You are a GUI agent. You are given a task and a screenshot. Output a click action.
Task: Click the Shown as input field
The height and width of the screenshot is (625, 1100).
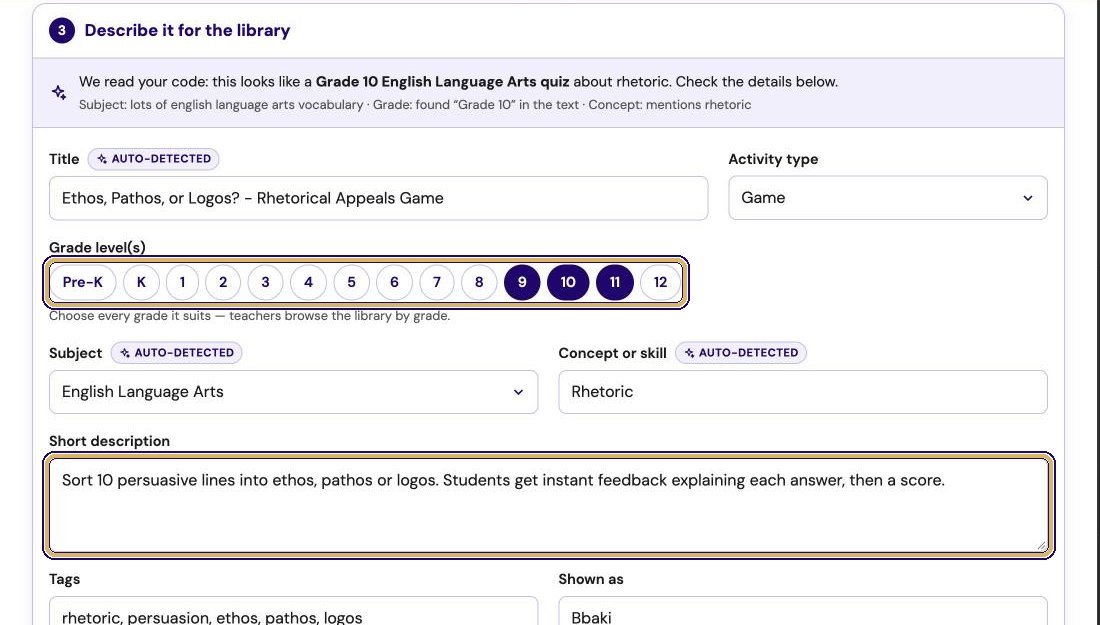(x=803, y=611)
